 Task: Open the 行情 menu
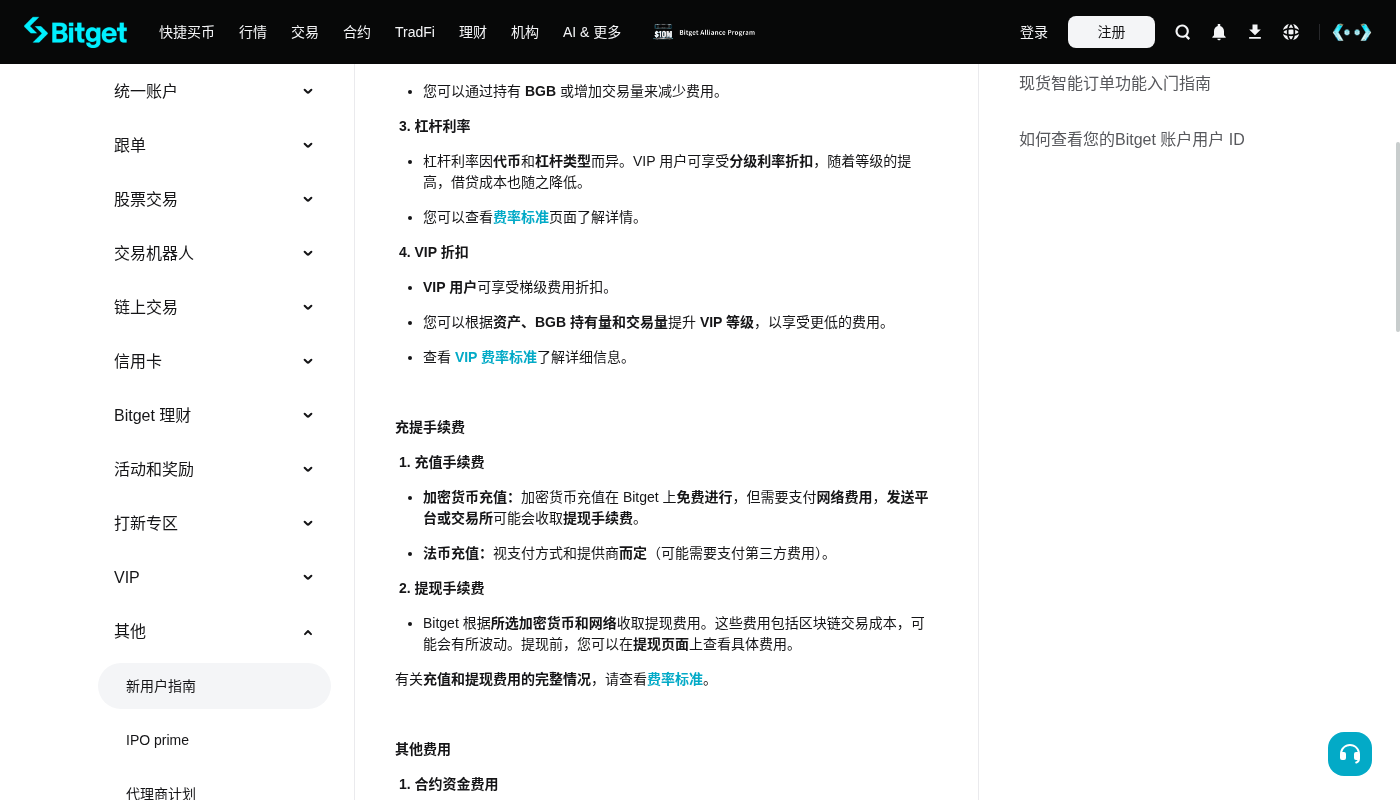[x=253, y=32]
